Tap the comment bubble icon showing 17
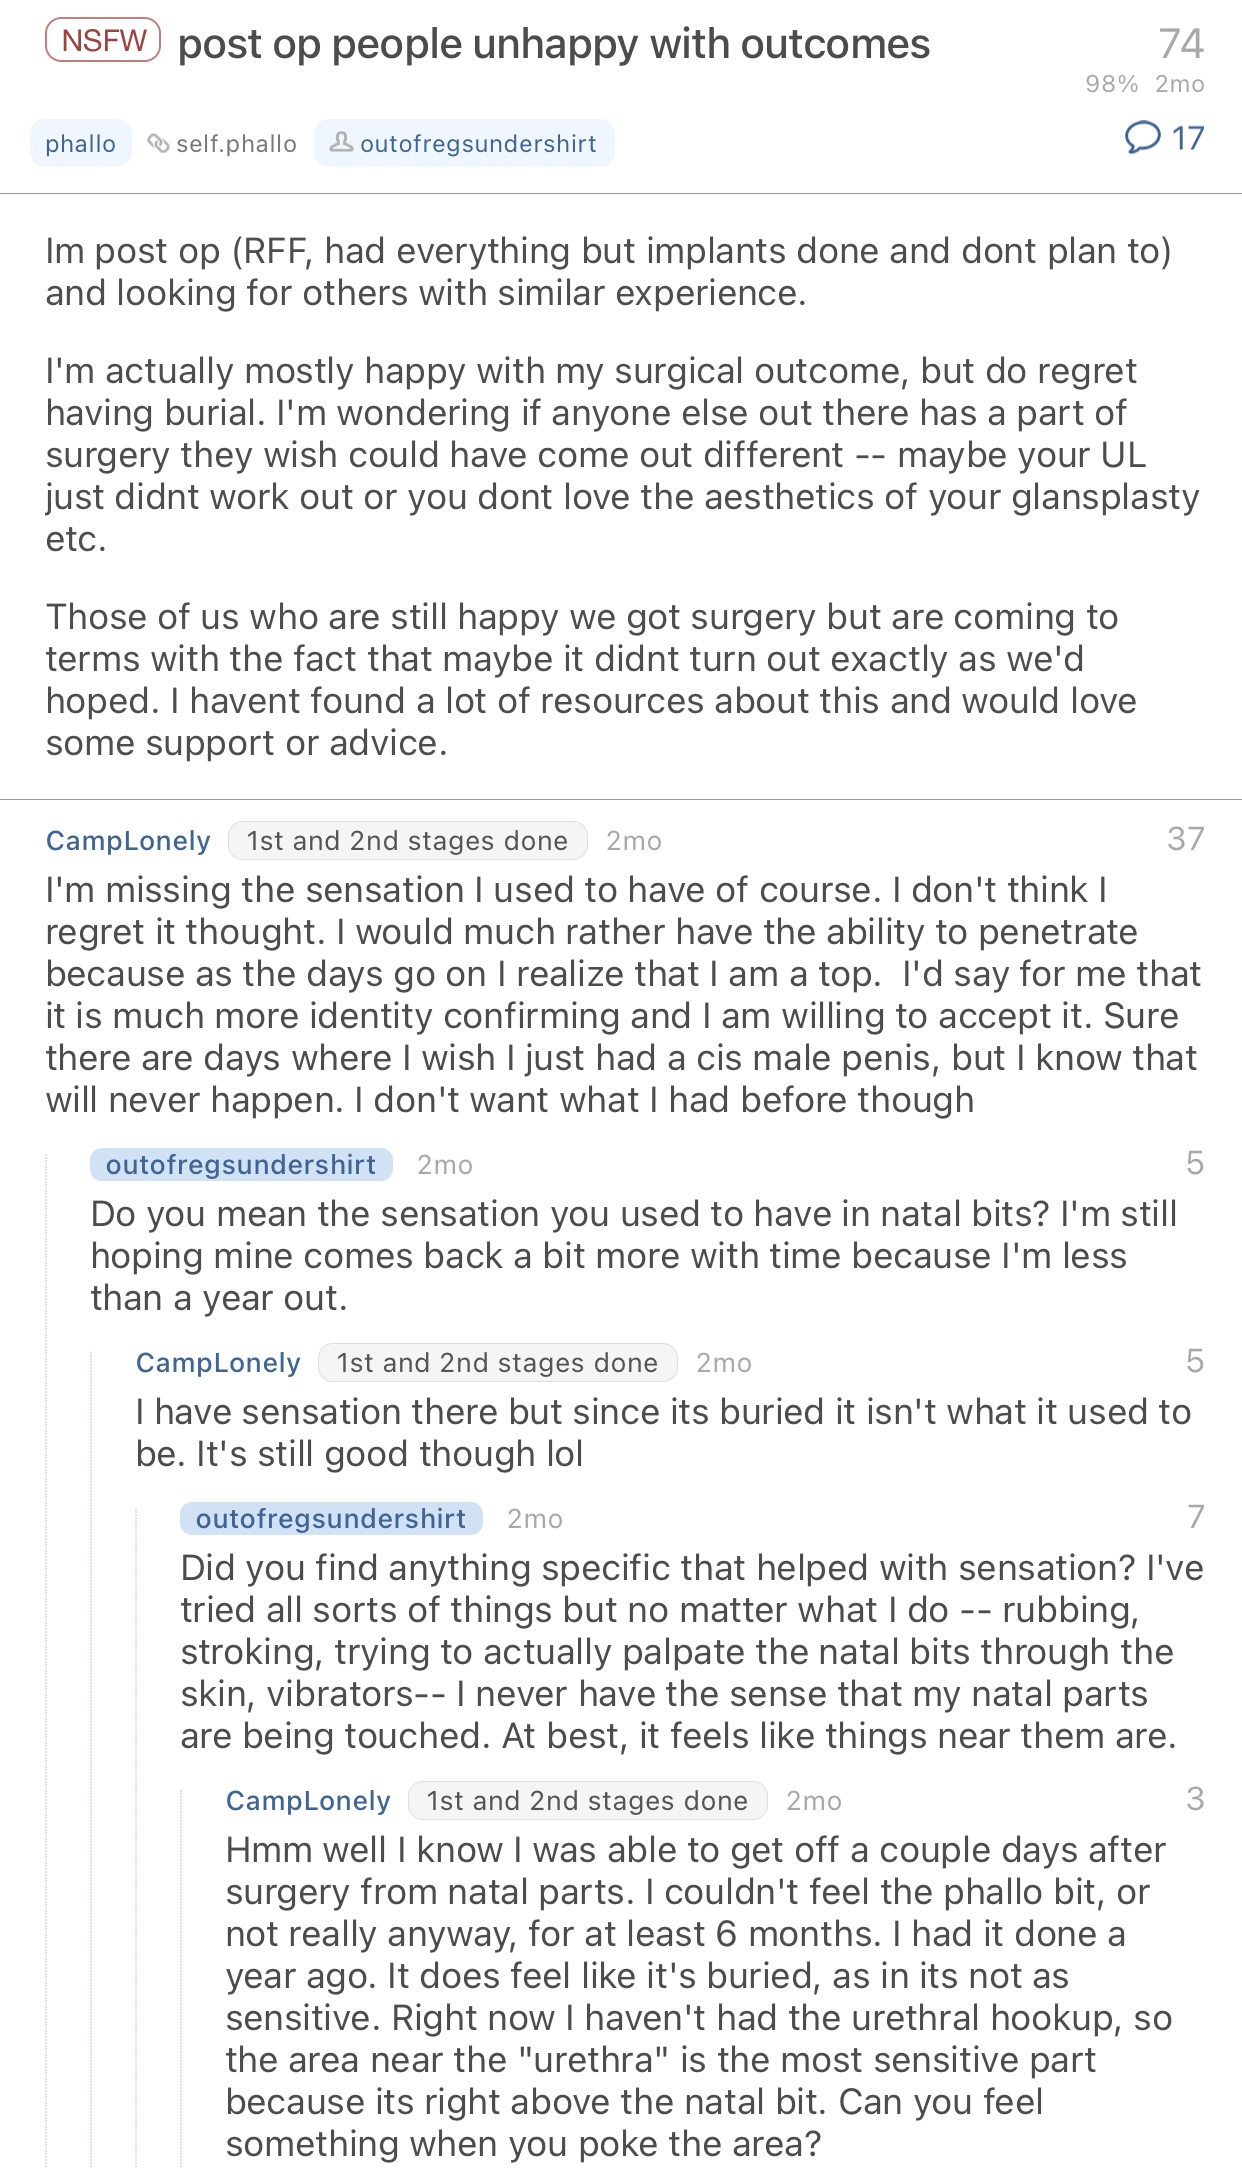 (x=1143, y=137)
